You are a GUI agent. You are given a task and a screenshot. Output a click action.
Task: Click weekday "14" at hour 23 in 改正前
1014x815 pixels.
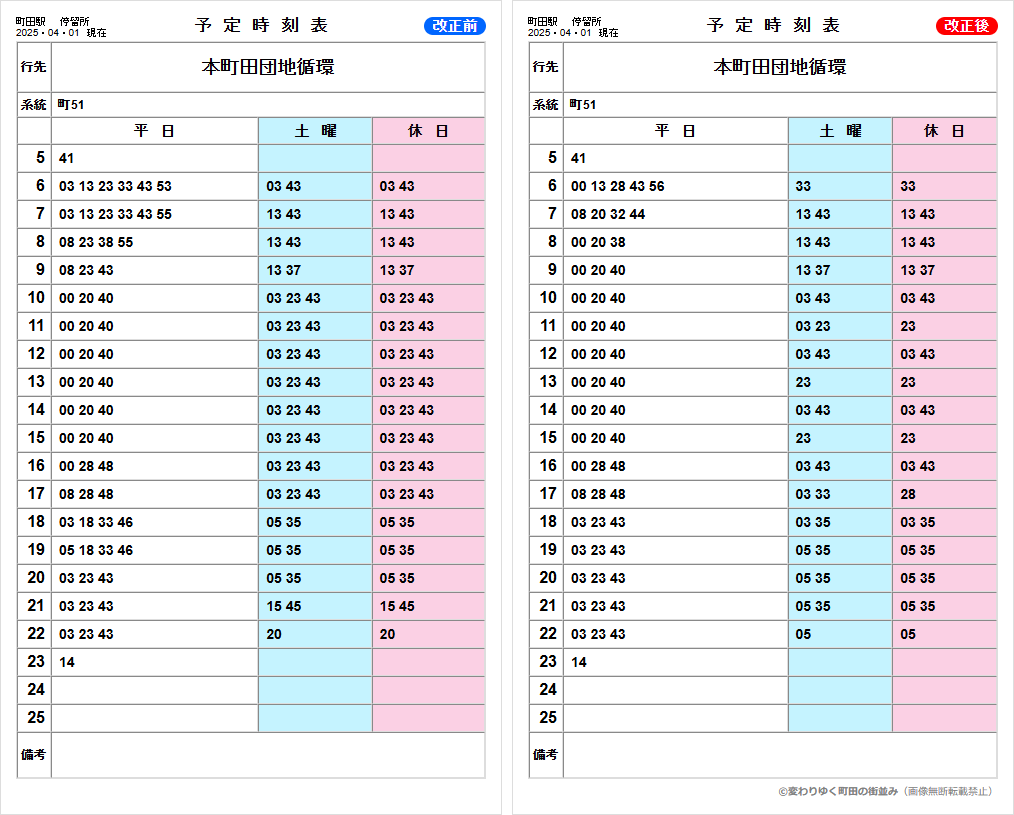click(67, 662)
